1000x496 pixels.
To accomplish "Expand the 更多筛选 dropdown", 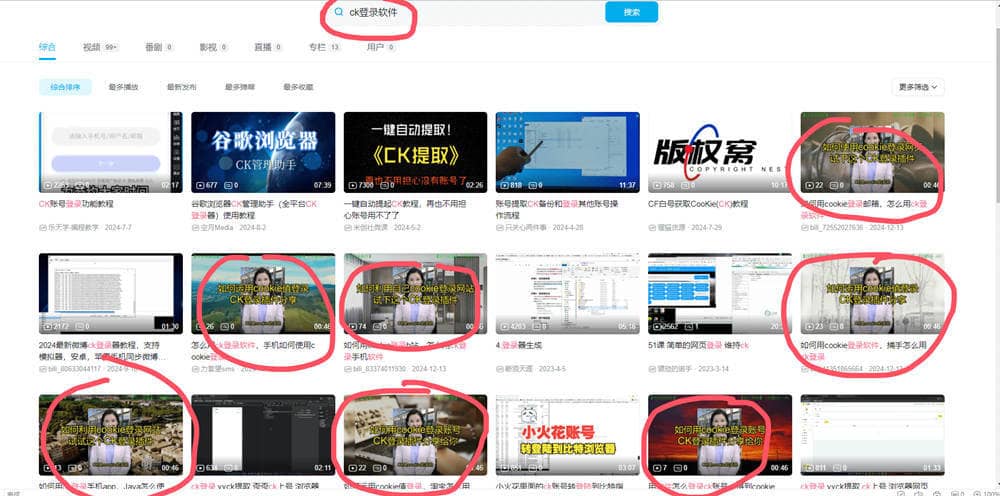I will click(918, 87).
